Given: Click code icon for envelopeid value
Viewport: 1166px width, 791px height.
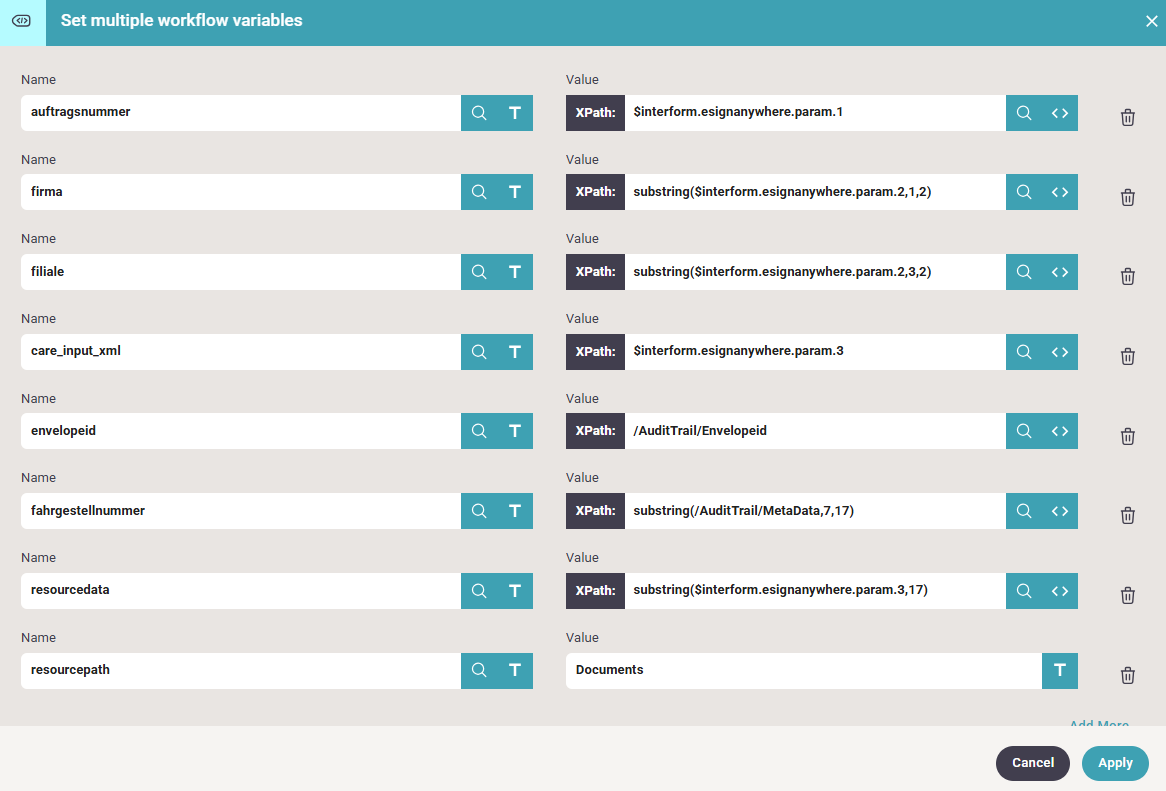Looking at the screenshot, I should pyautogui.click(x=1060, y=431).
